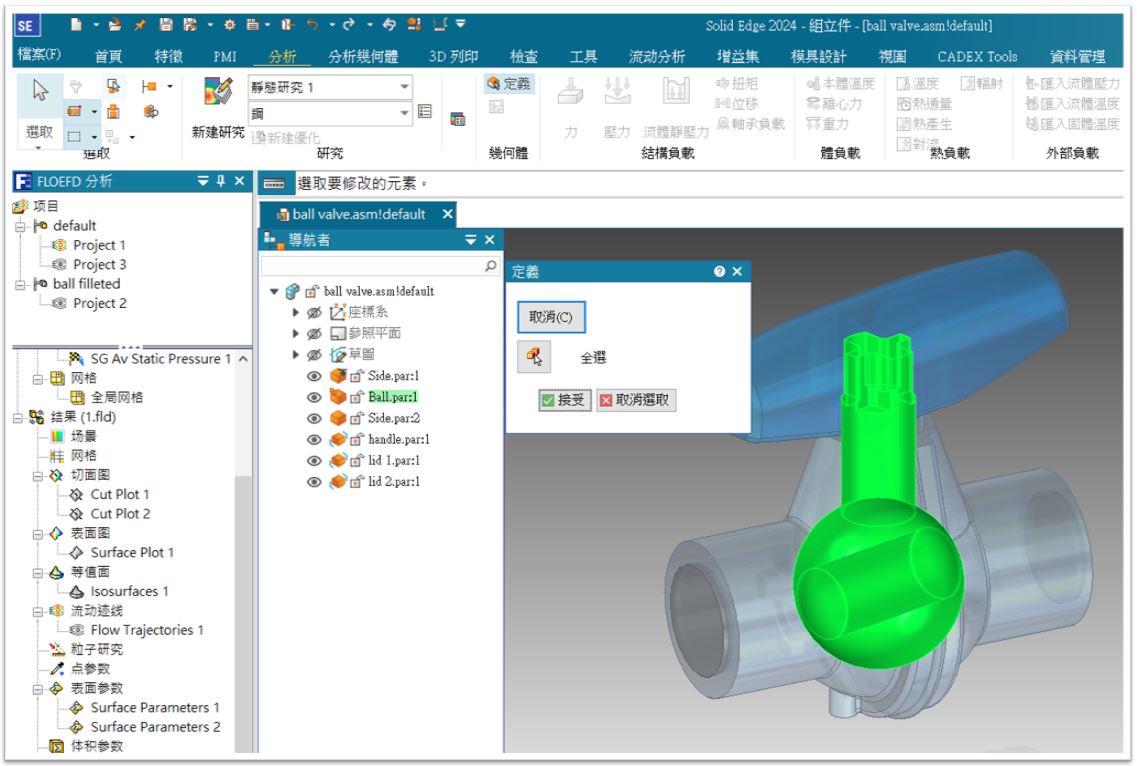Click the table icon right of study dropdowns
1137x766 pixels.
click(458, 119)
